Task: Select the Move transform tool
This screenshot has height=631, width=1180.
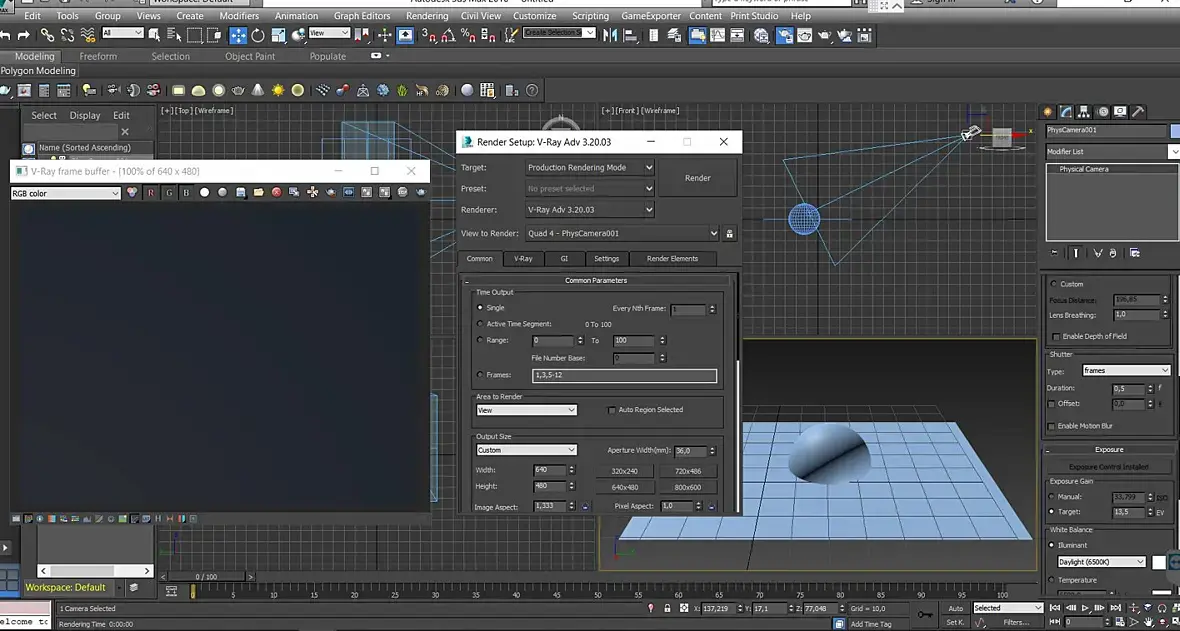Action: [238, 35]
